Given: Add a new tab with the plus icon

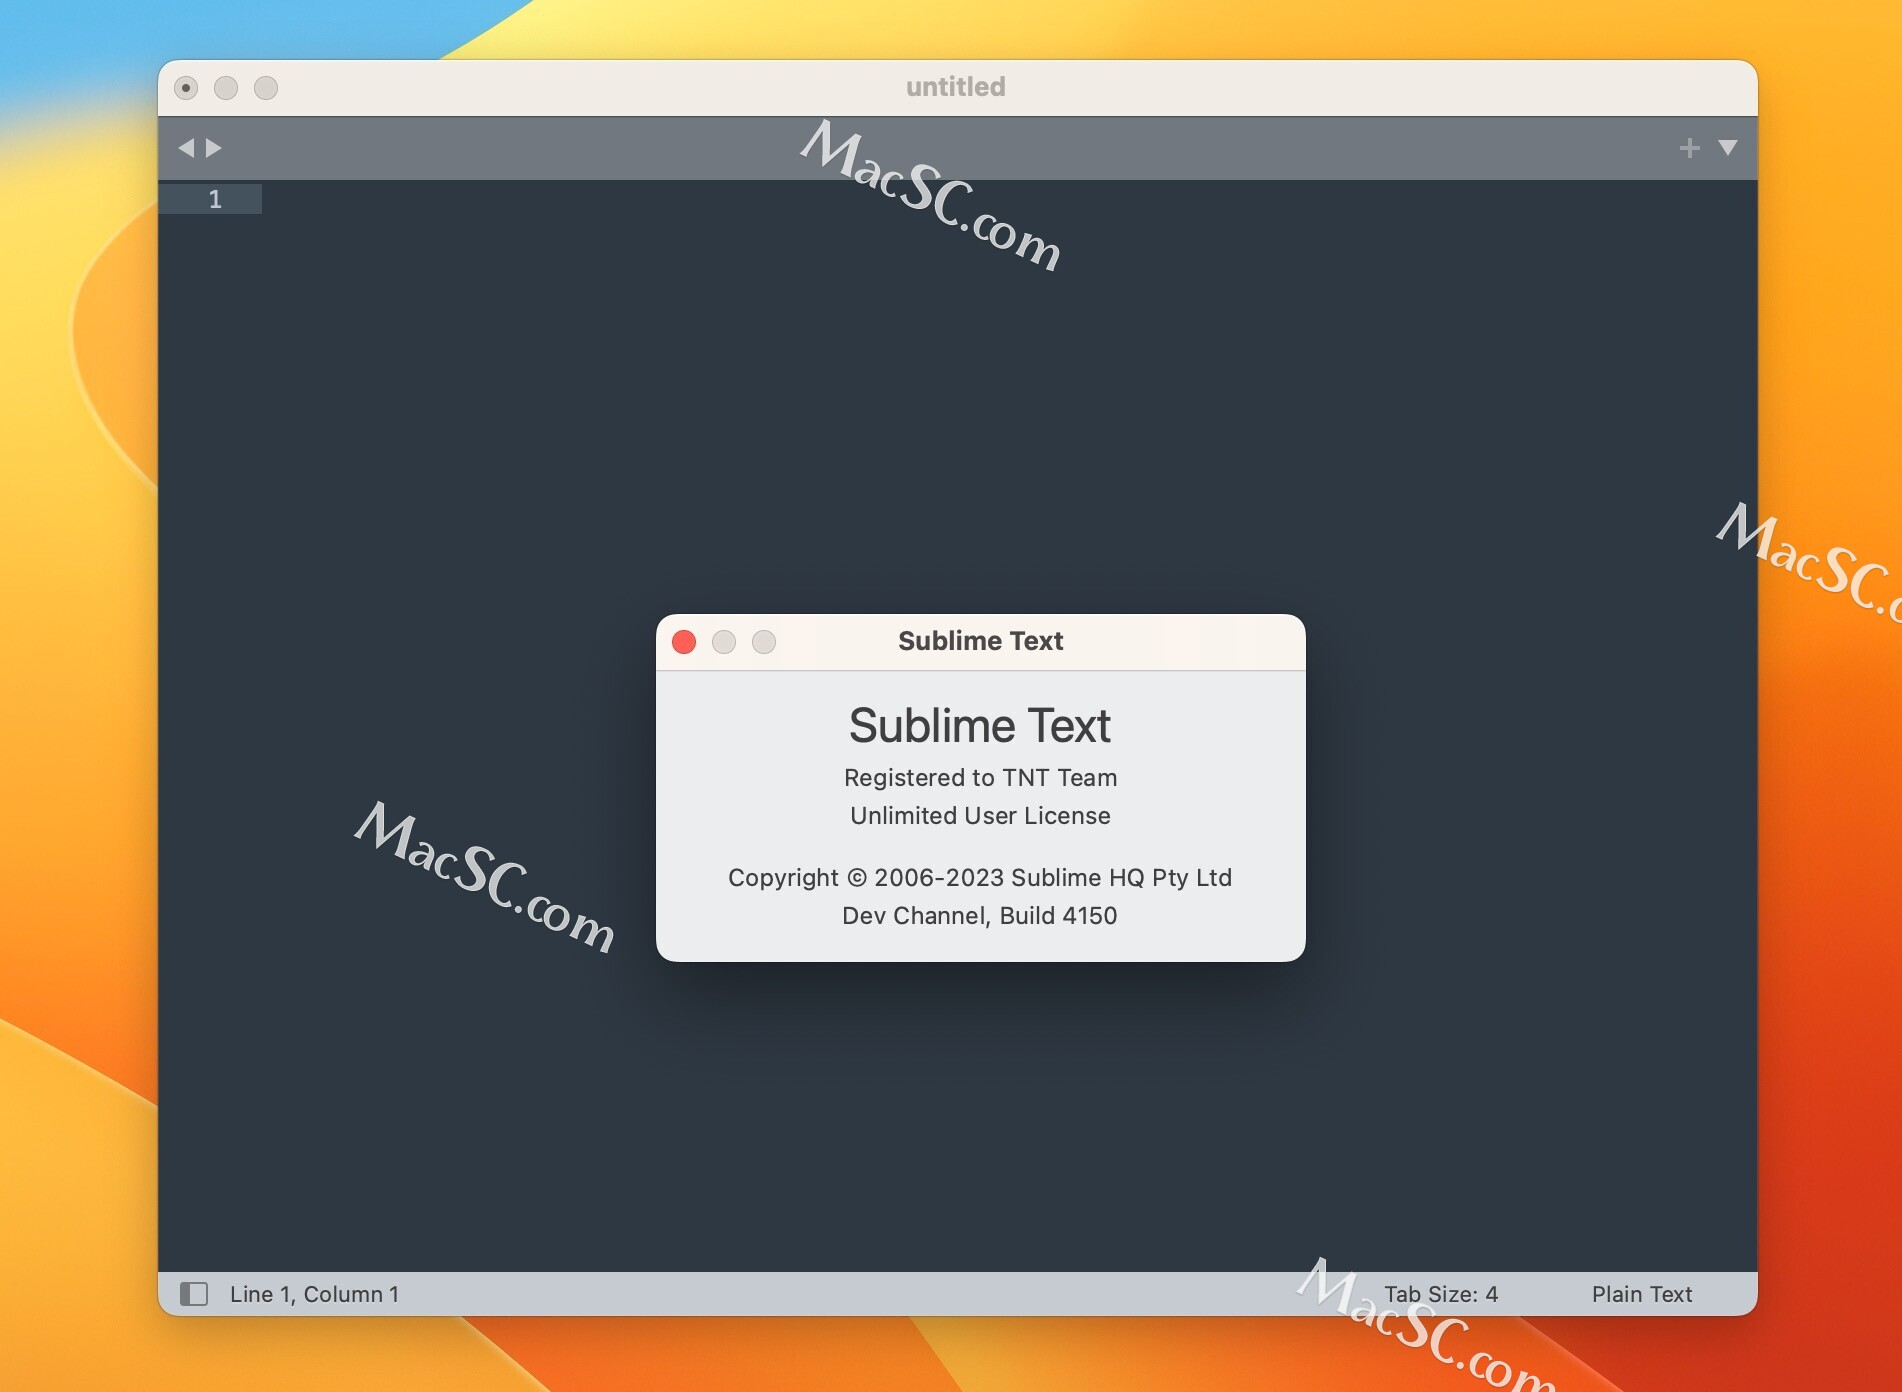Looking at the screenshot, I should tap(1689, 148).
